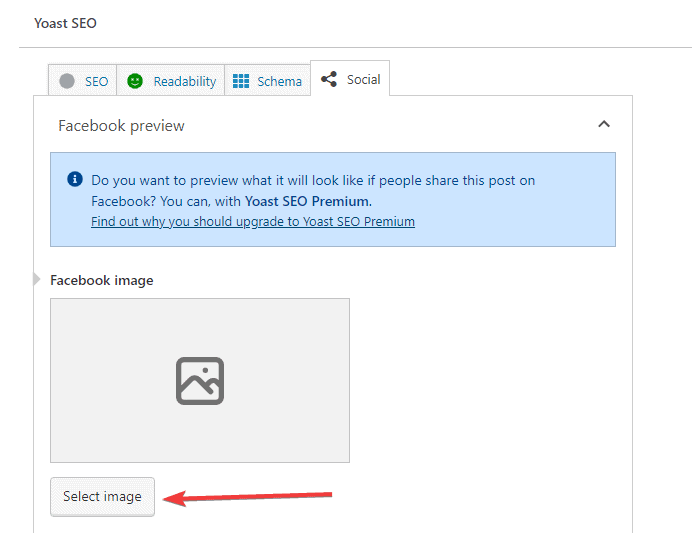Open the Schema tab

tap(267, 80)
